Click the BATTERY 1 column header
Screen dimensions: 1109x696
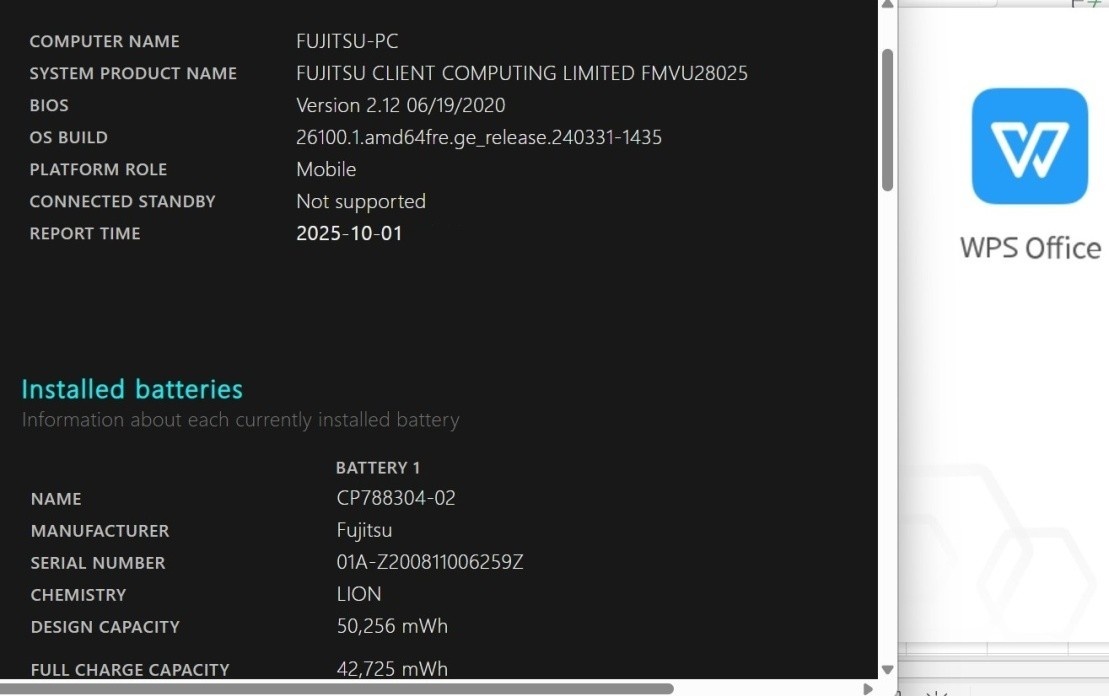pos(378,468)
